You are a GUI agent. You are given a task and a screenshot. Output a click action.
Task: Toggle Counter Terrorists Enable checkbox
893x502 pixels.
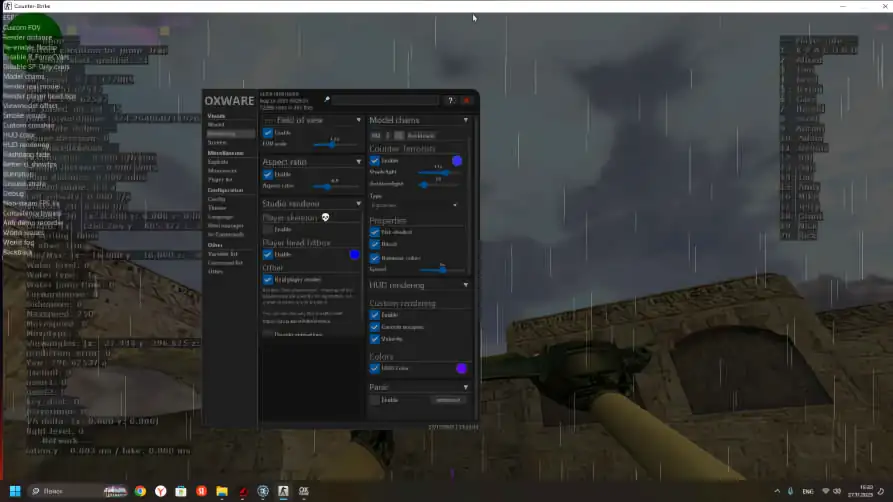[374, 161]
